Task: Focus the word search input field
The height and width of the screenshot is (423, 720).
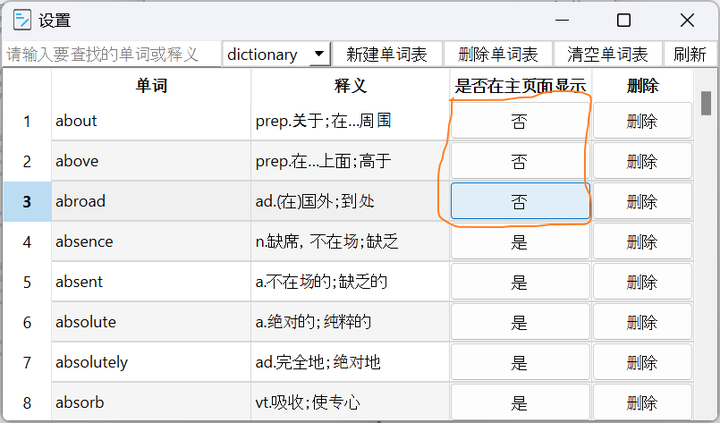Action: click(111, 54)
